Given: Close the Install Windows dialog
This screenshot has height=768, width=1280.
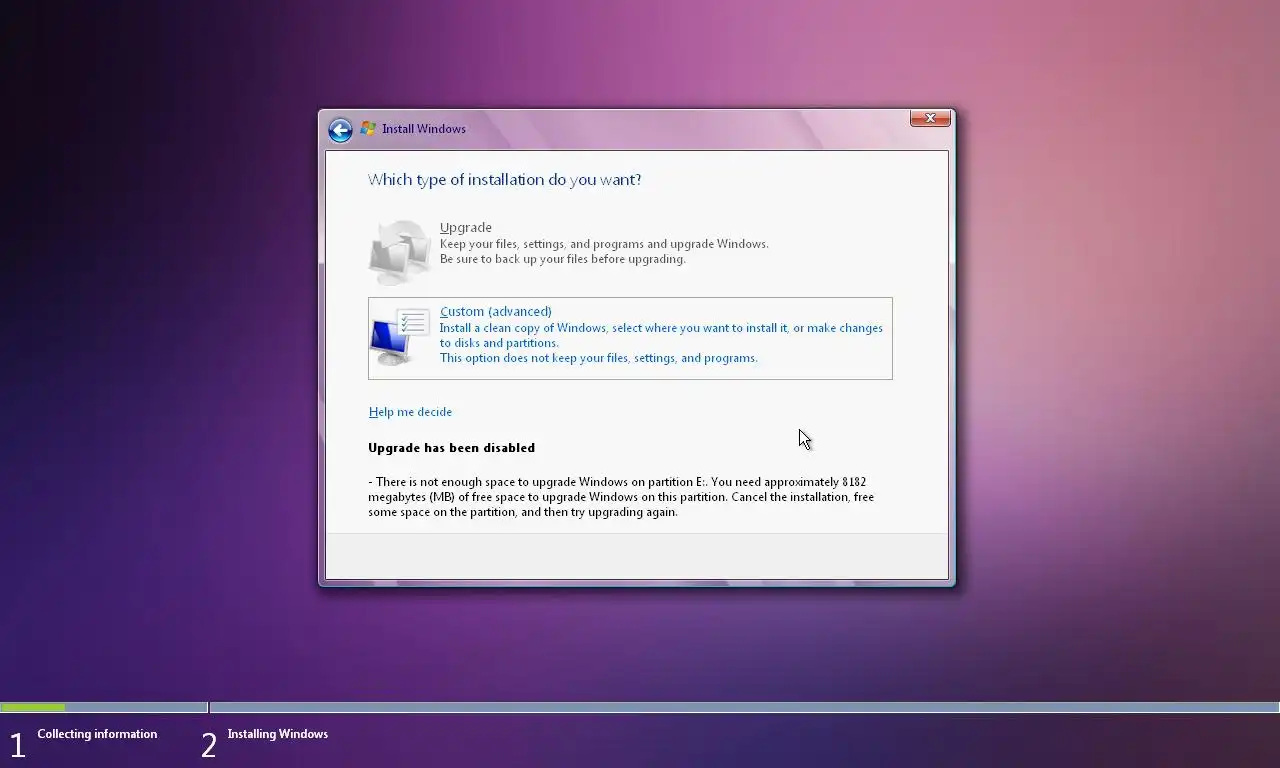Looking at the screenshot, I should coord(930,118).
